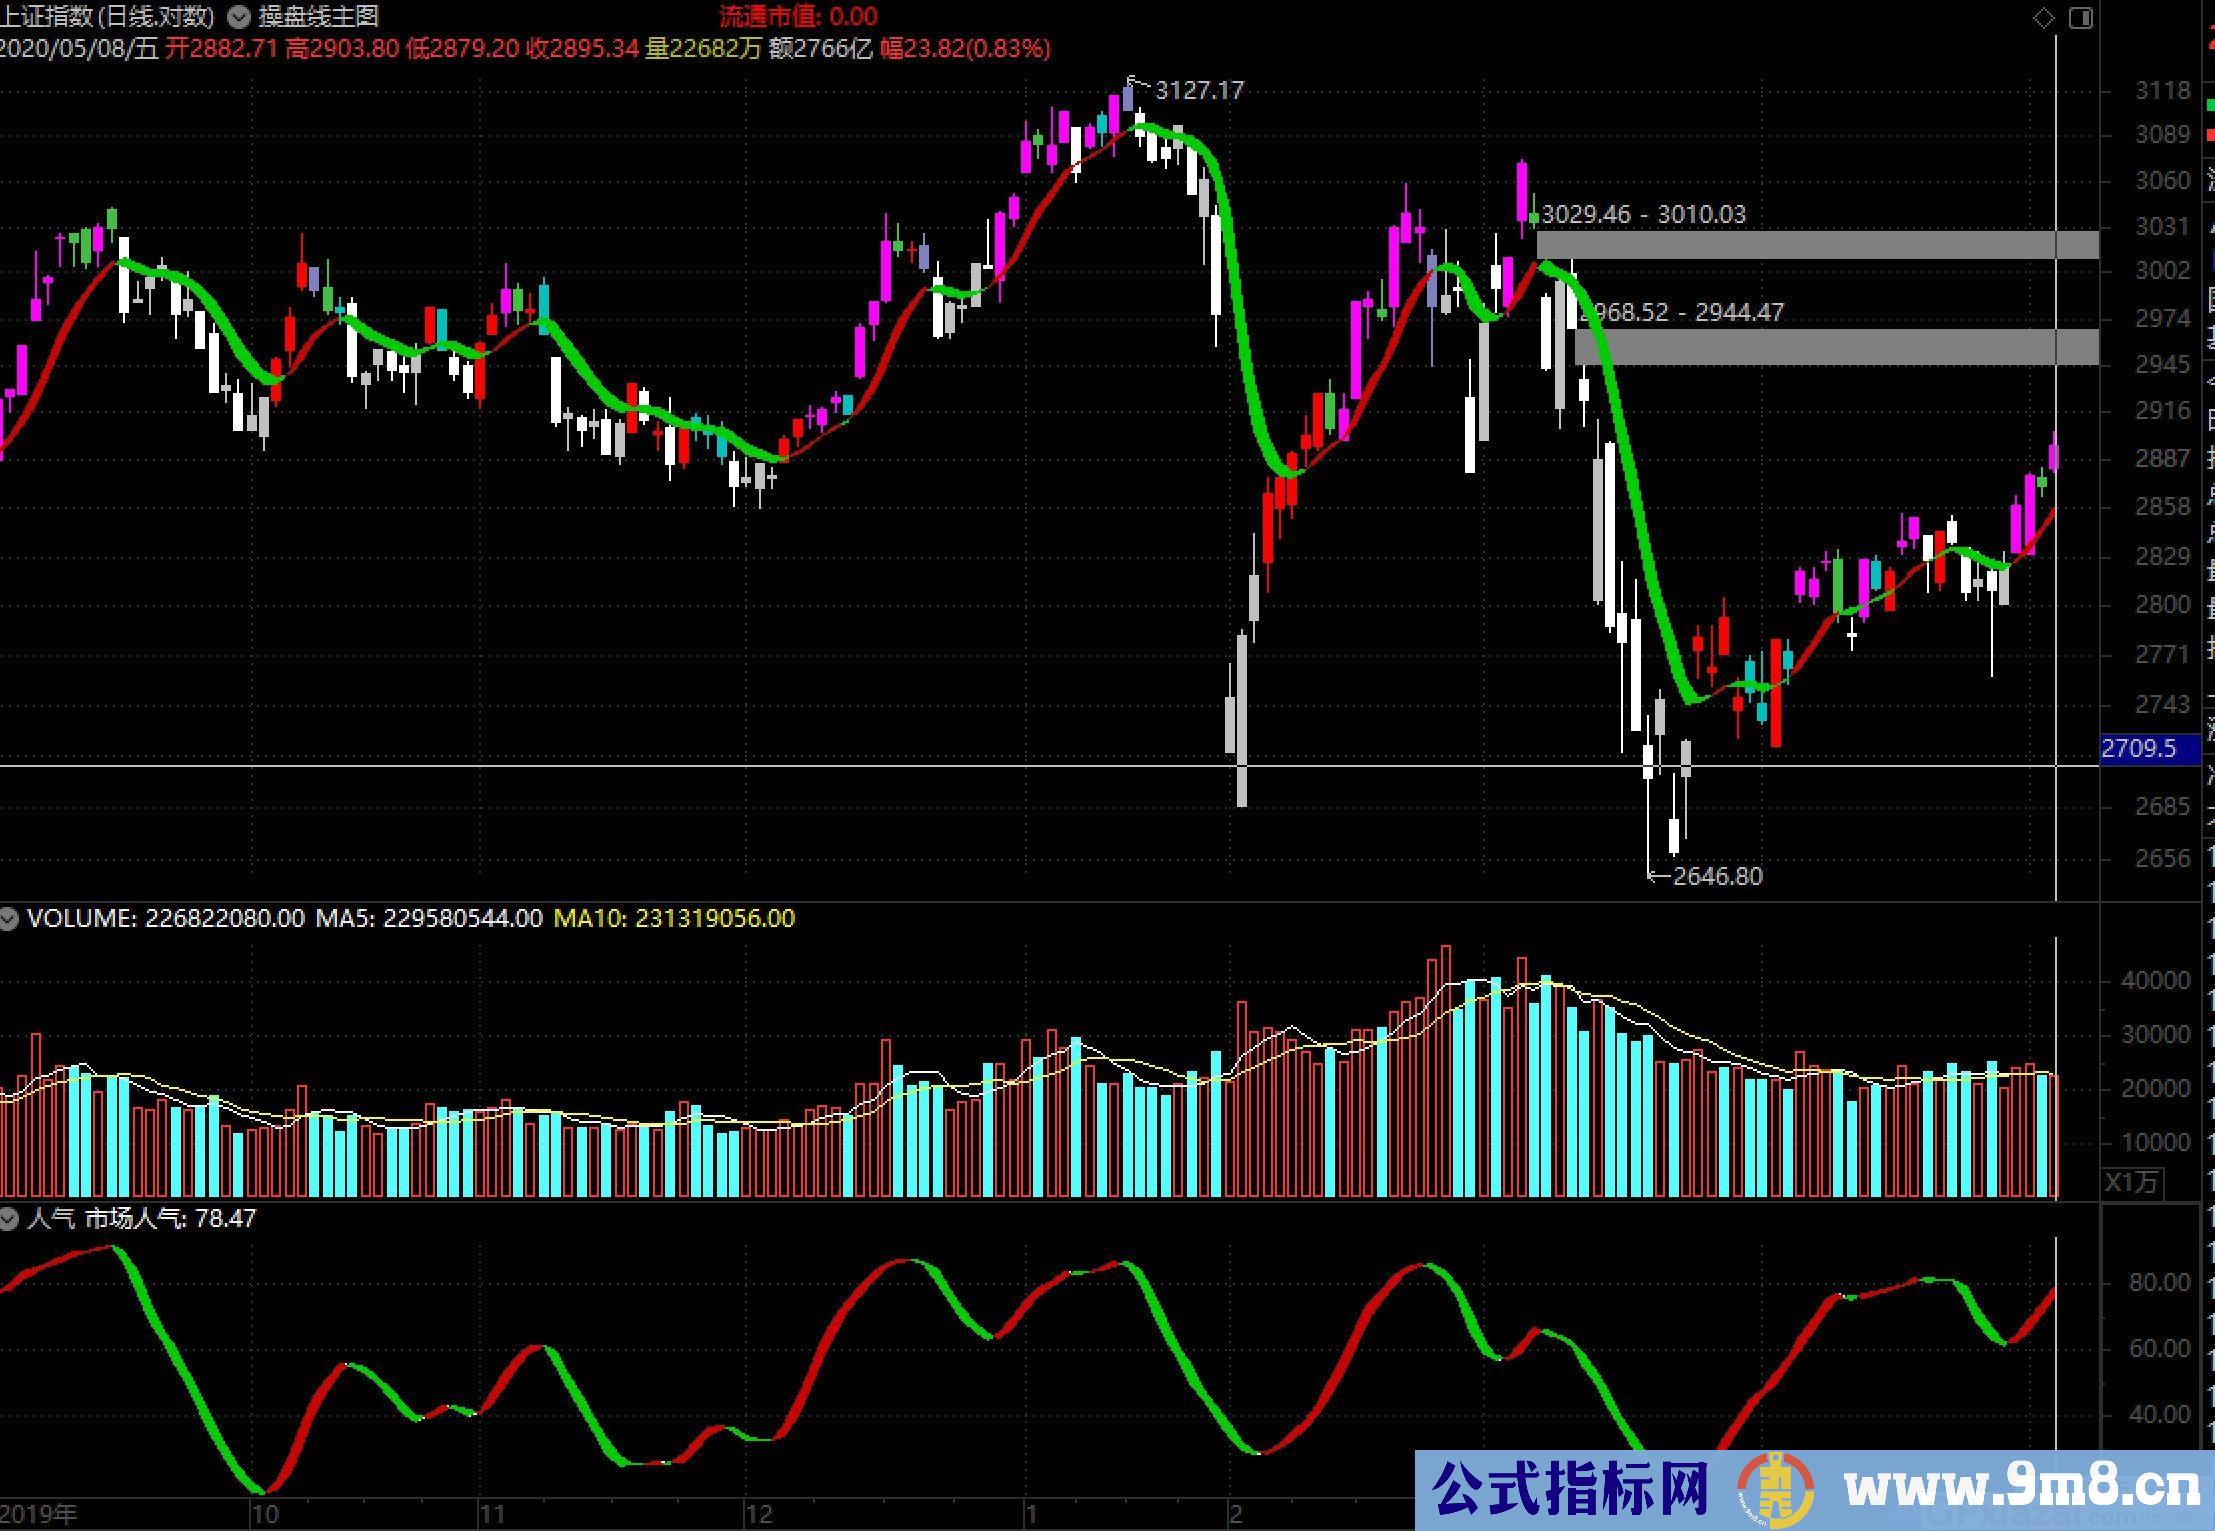The height and width of the screenshot is (1531, 2215).
Task: Click the 3029.46 - 3010.03 gap label
Action: (x=1644, y=214)
